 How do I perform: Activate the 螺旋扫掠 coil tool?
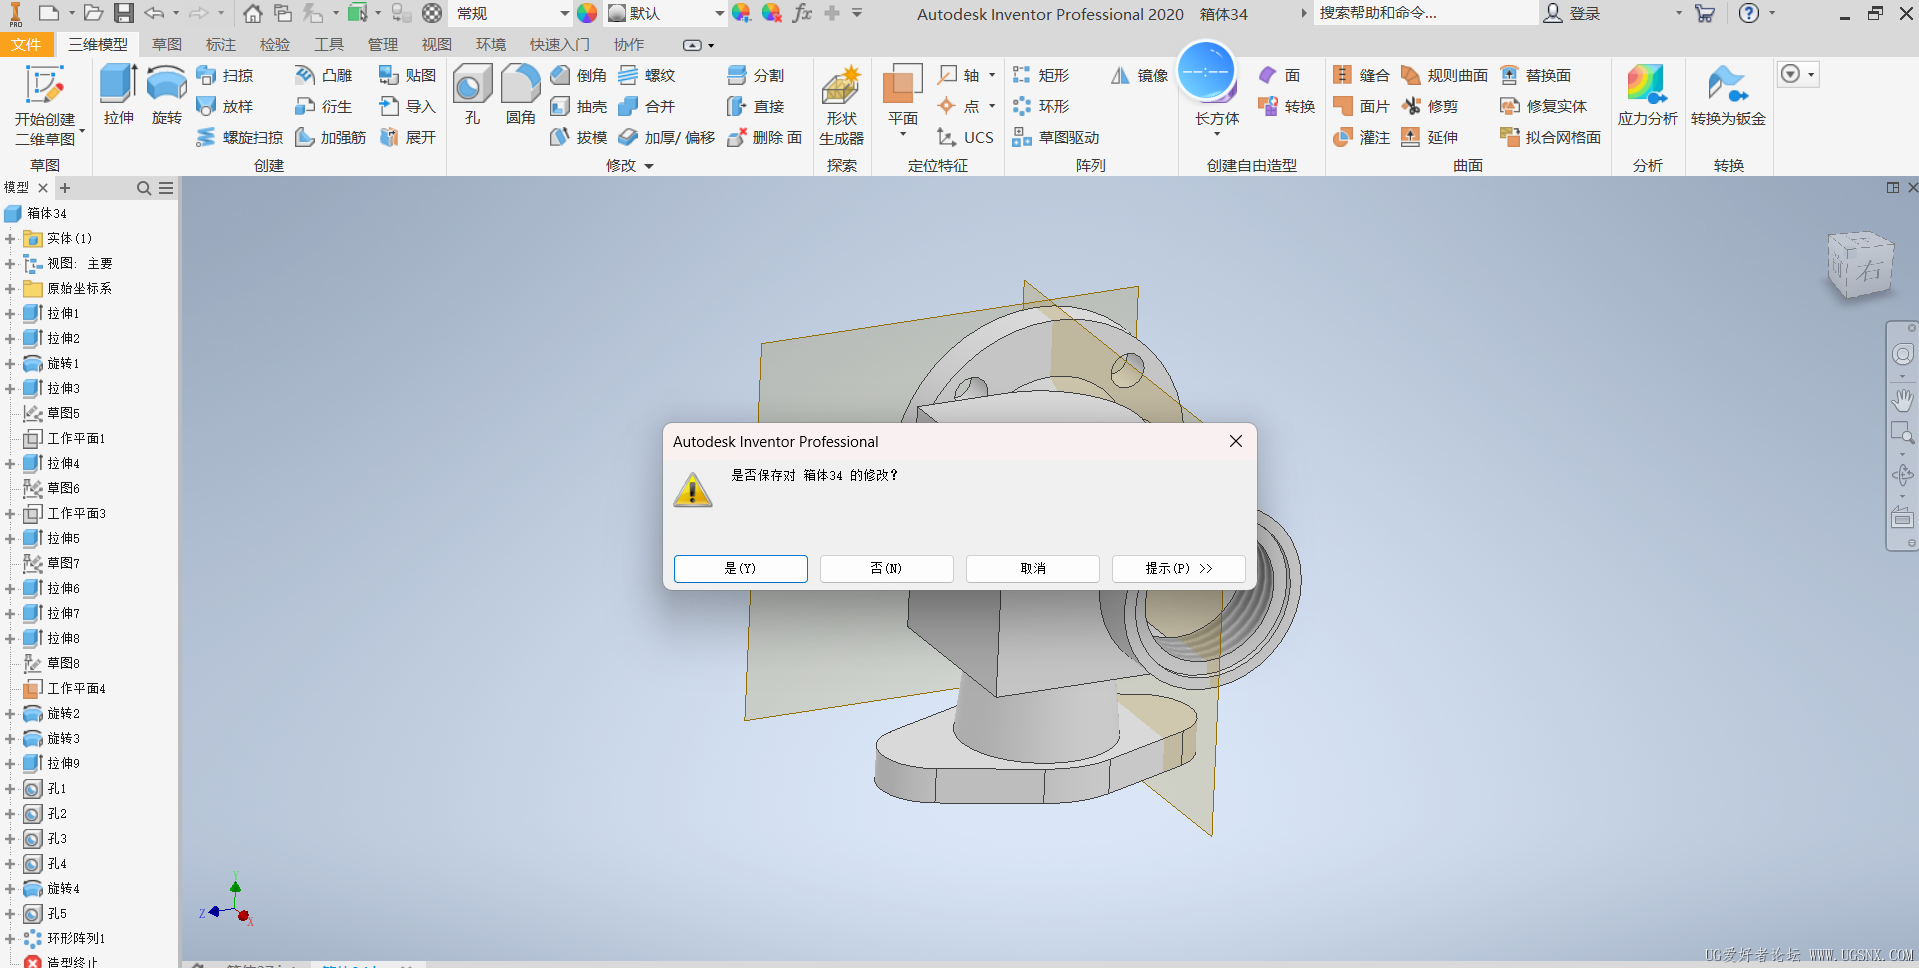[240, 137]
